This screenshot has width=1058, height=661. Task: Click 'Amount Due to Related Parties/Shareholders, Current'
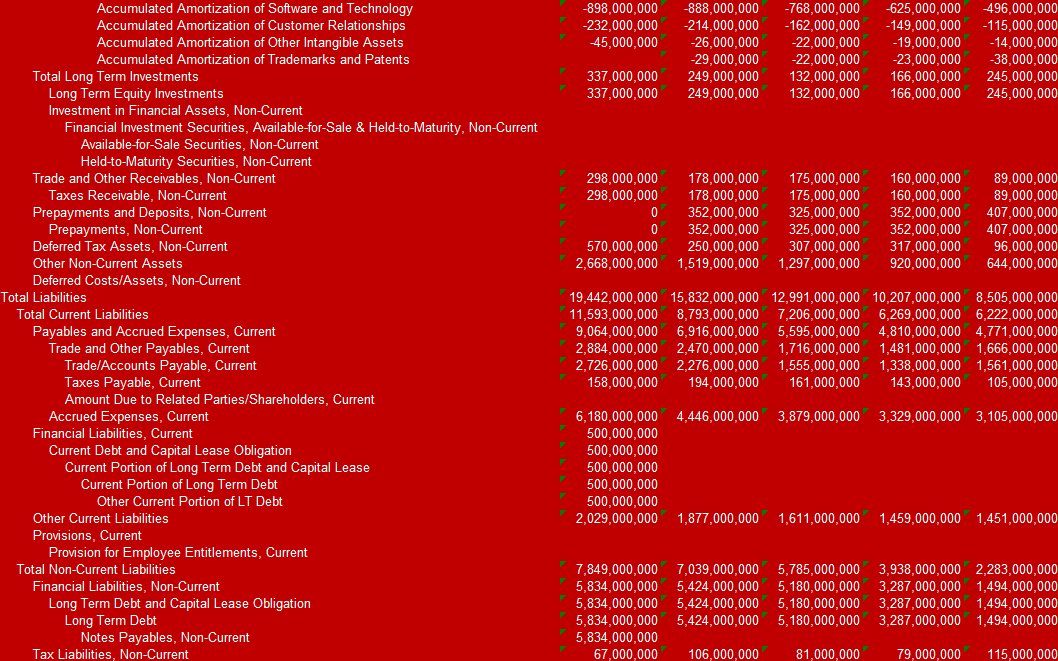pos(219,399)
